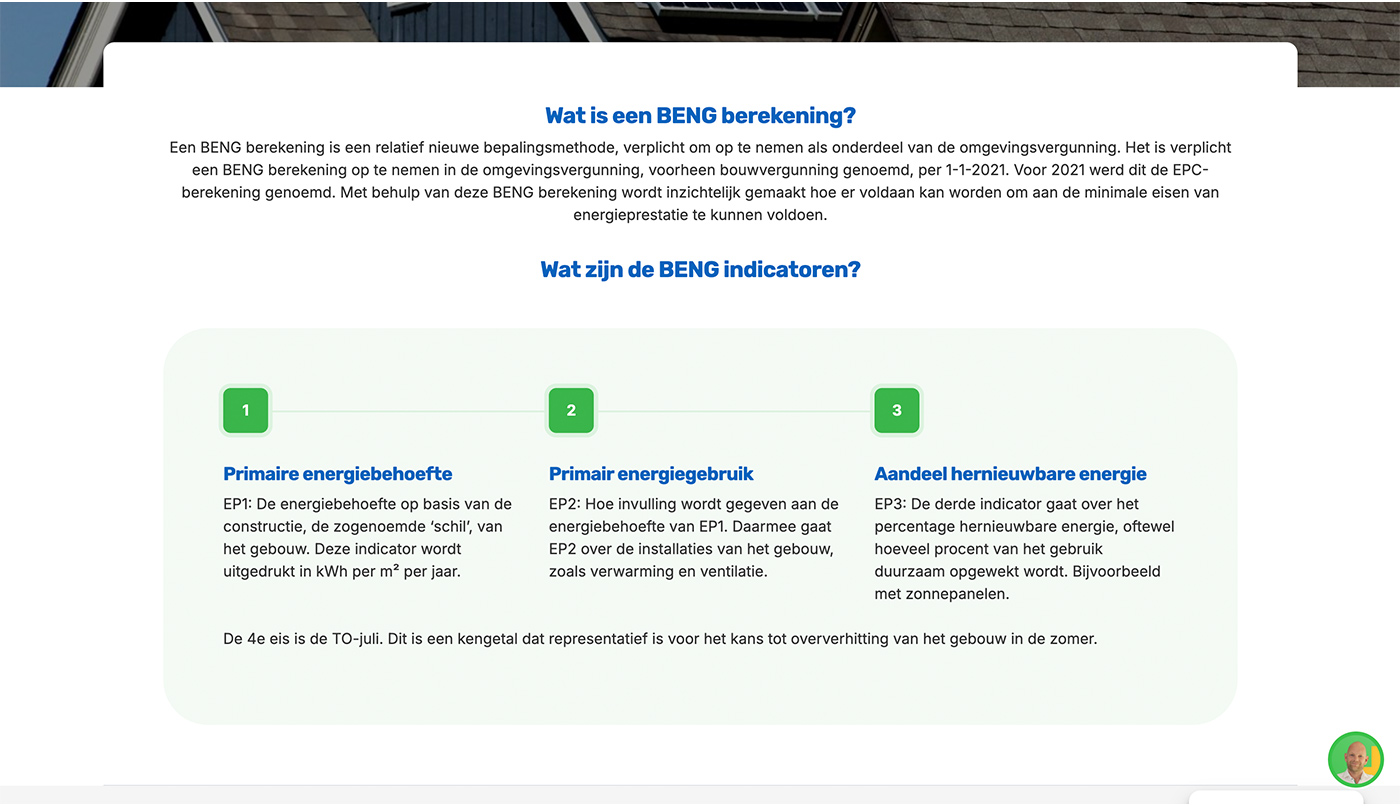Select the 'Primair energiegebruik' title
The height and width of the screenshot is (806, 1400).
(x=651, y=474)
